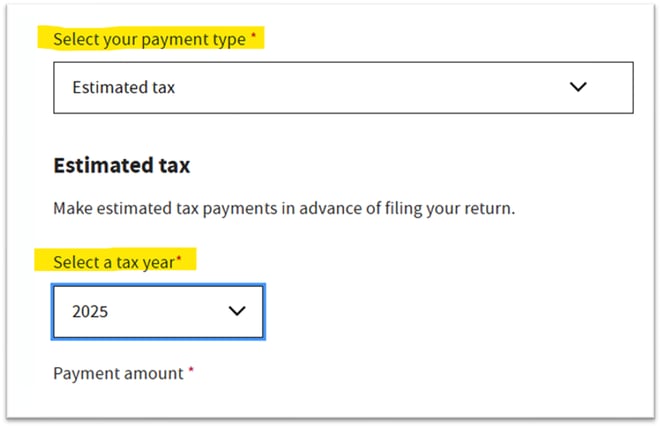Click the red asterisk after Payment amount
Screen dimensions: 661x427
pyautogui.click(x=191, y=371)
